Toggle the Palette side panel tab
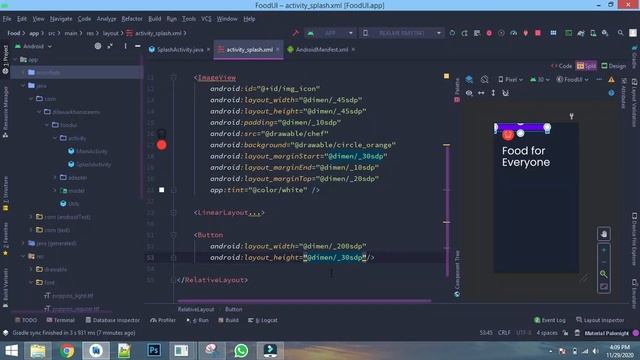Screen dimensions: 640x360 point(457,90)
